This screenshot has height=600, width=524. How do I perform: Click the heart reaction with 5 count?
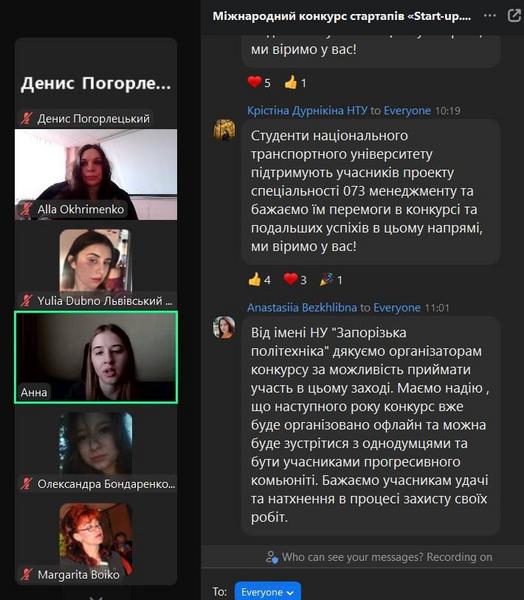point(259,82)
